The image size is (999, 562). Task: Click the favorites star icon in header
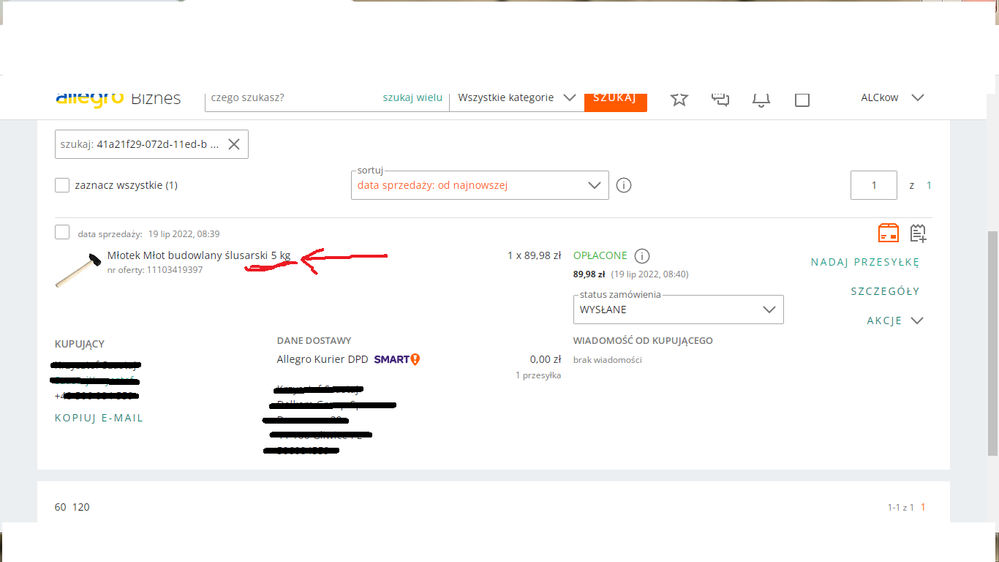tap(679, 98)
